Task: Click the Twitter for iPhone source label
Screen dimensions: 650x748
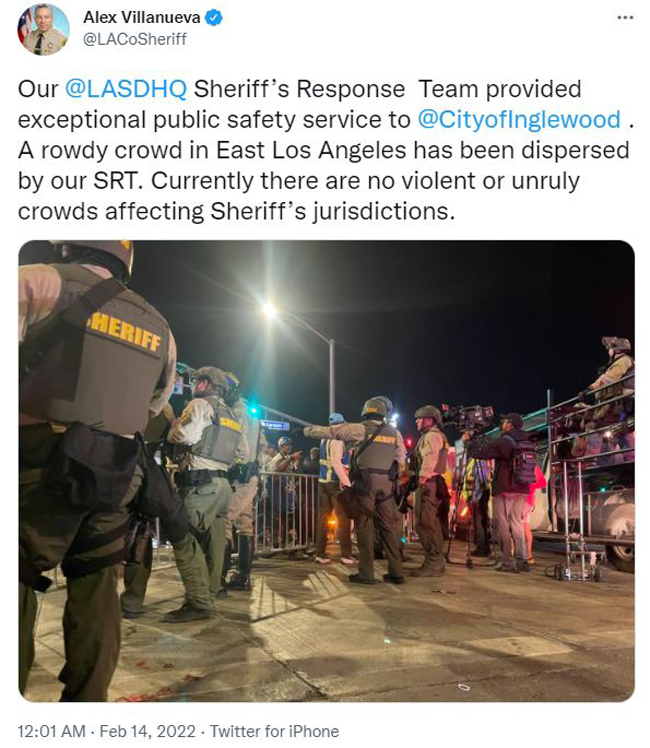Action: [274, 731]
